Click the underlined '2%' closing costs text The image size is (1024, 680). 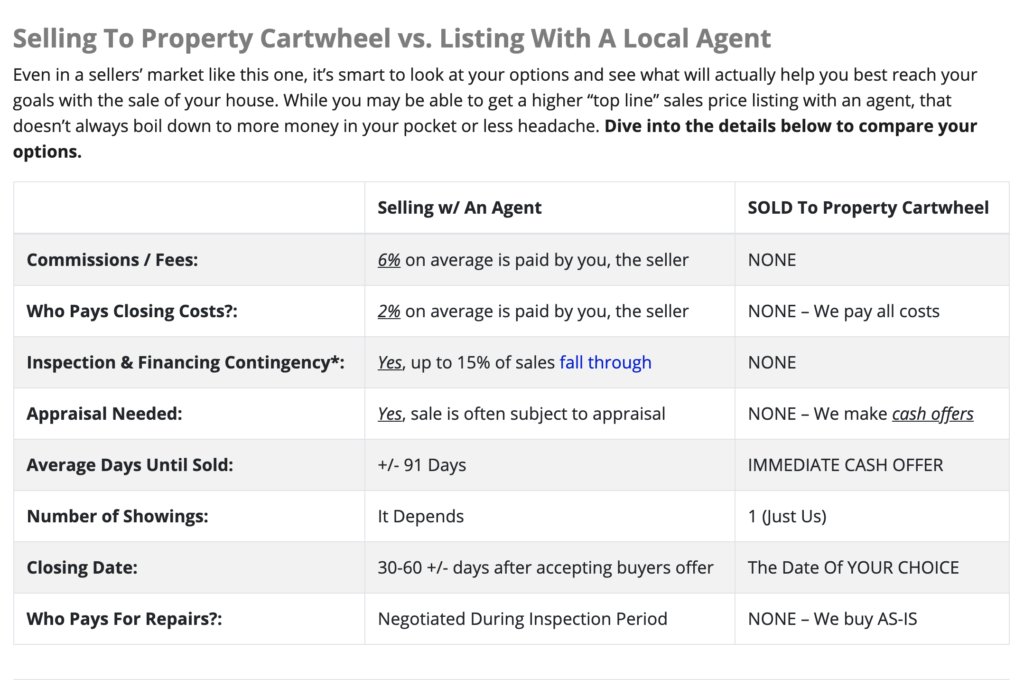click(389, 312)
